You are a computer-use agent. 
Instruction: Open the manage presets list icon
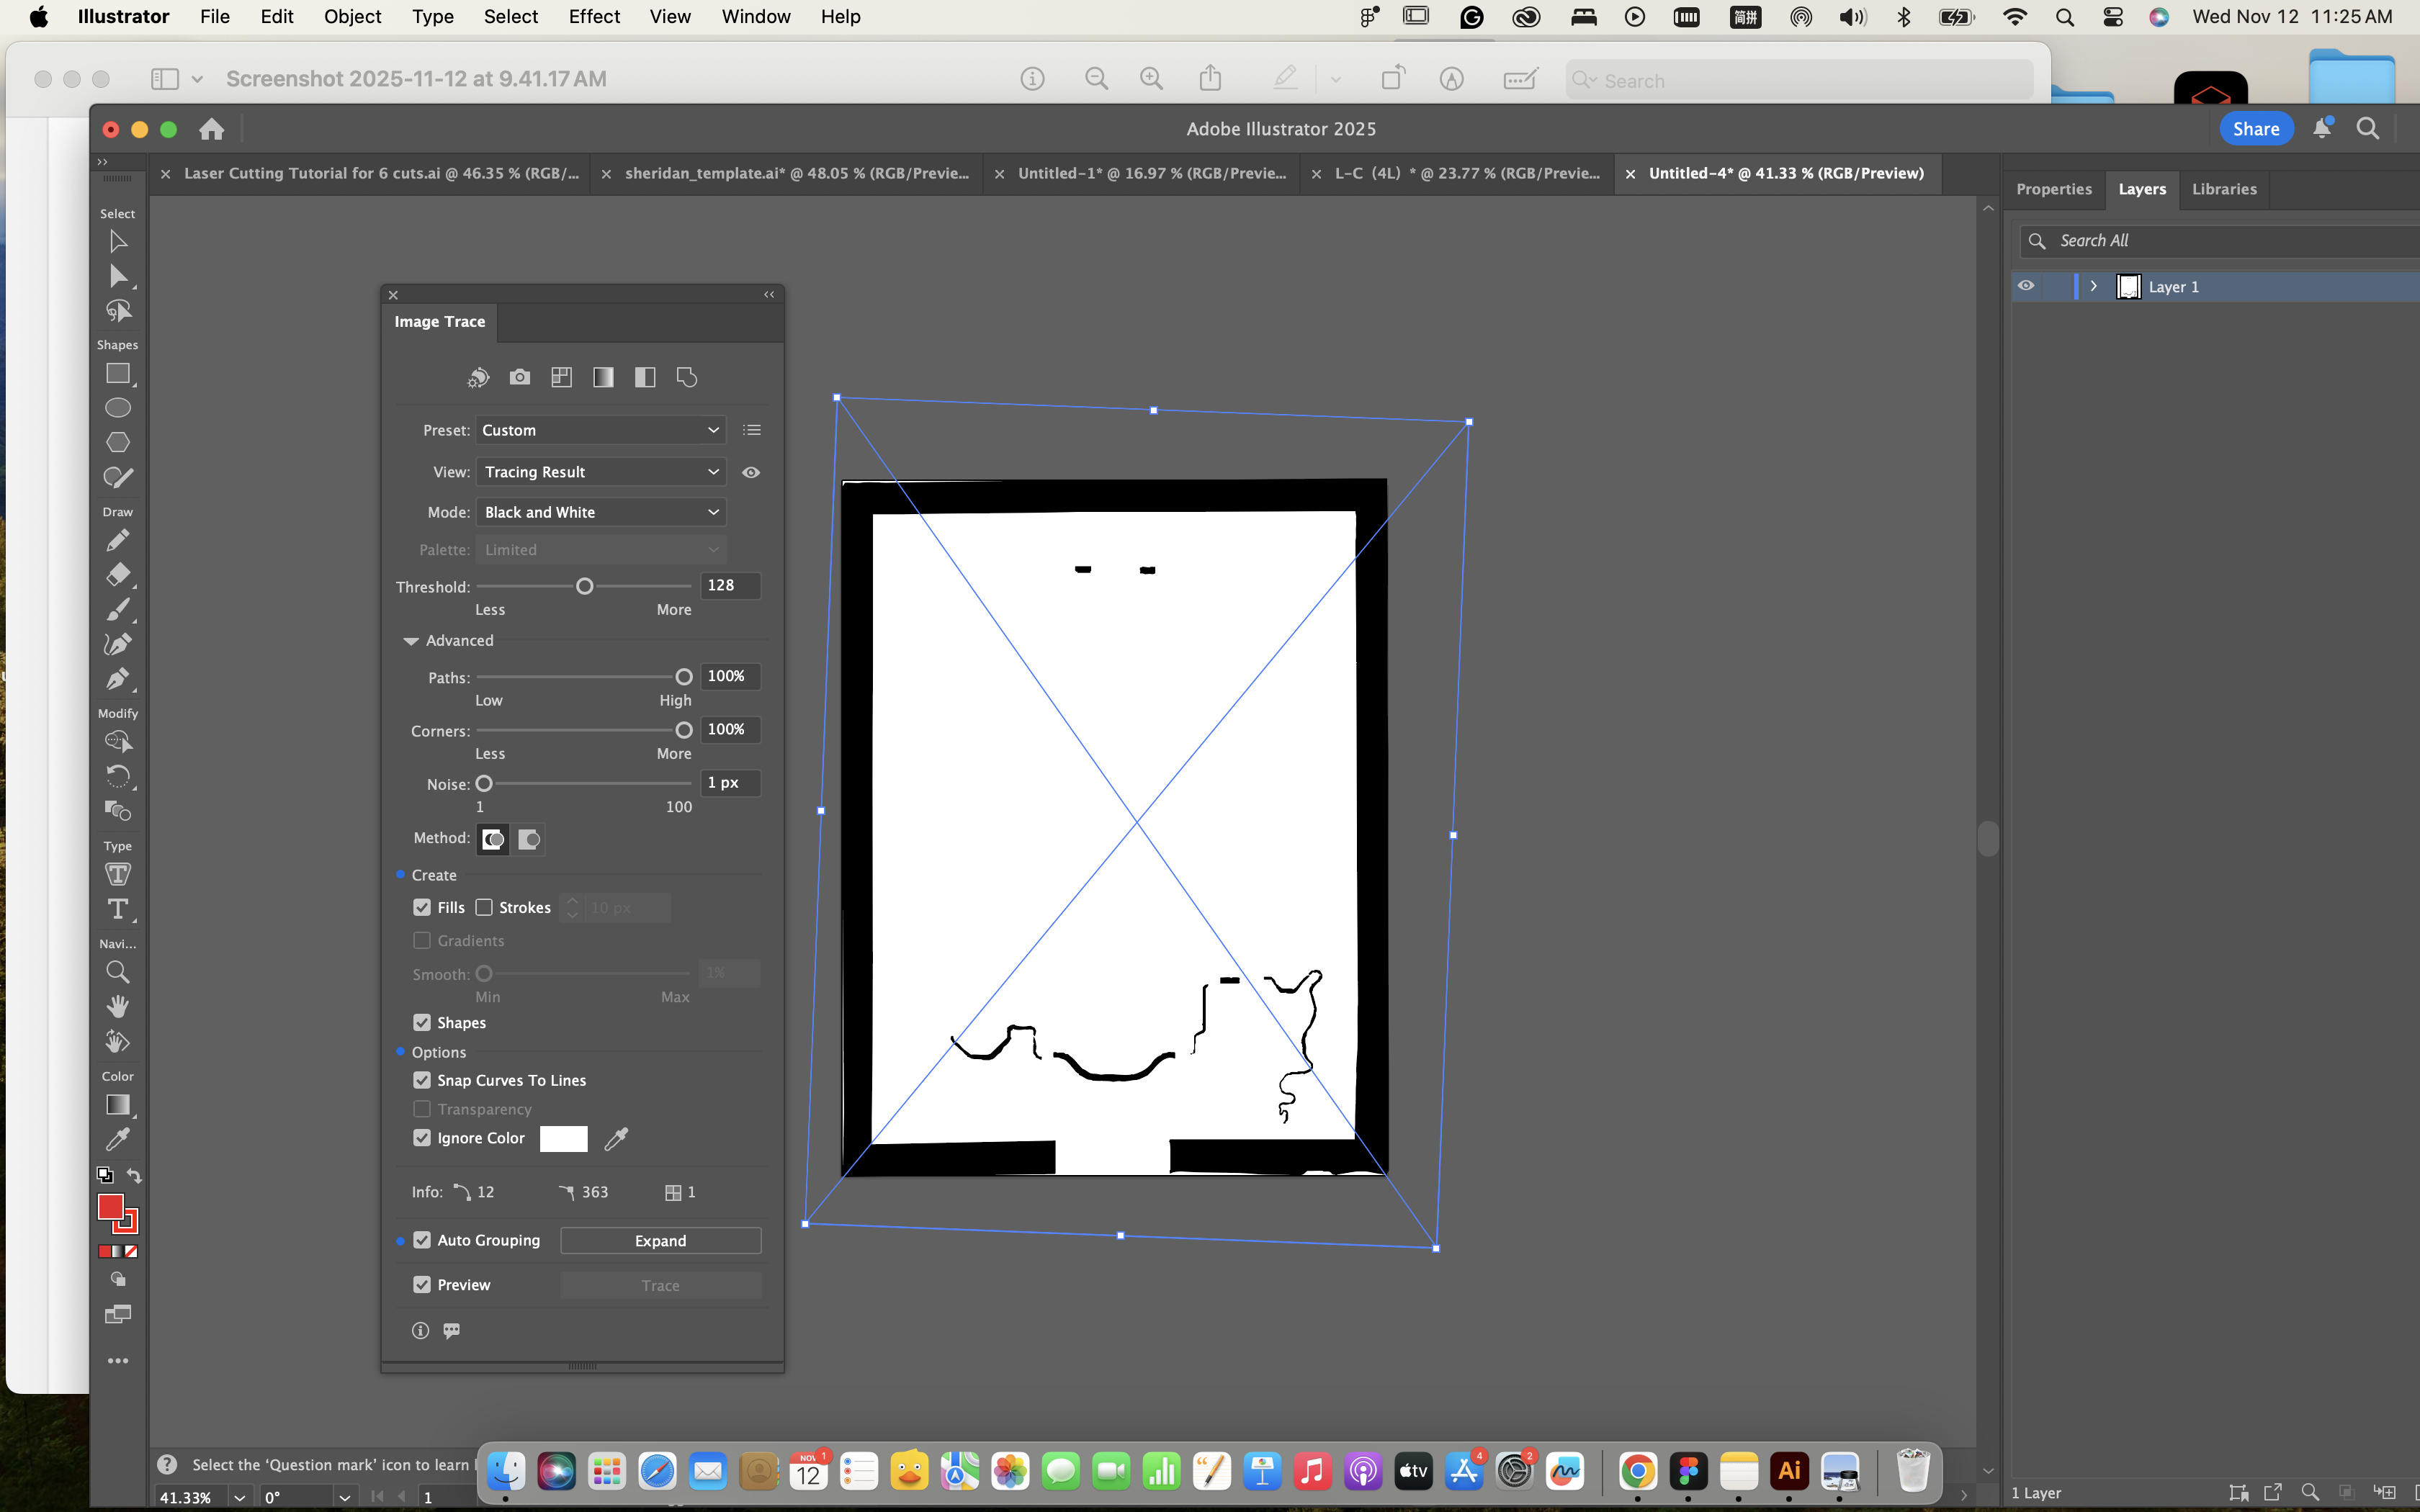[x=752, y=430]
